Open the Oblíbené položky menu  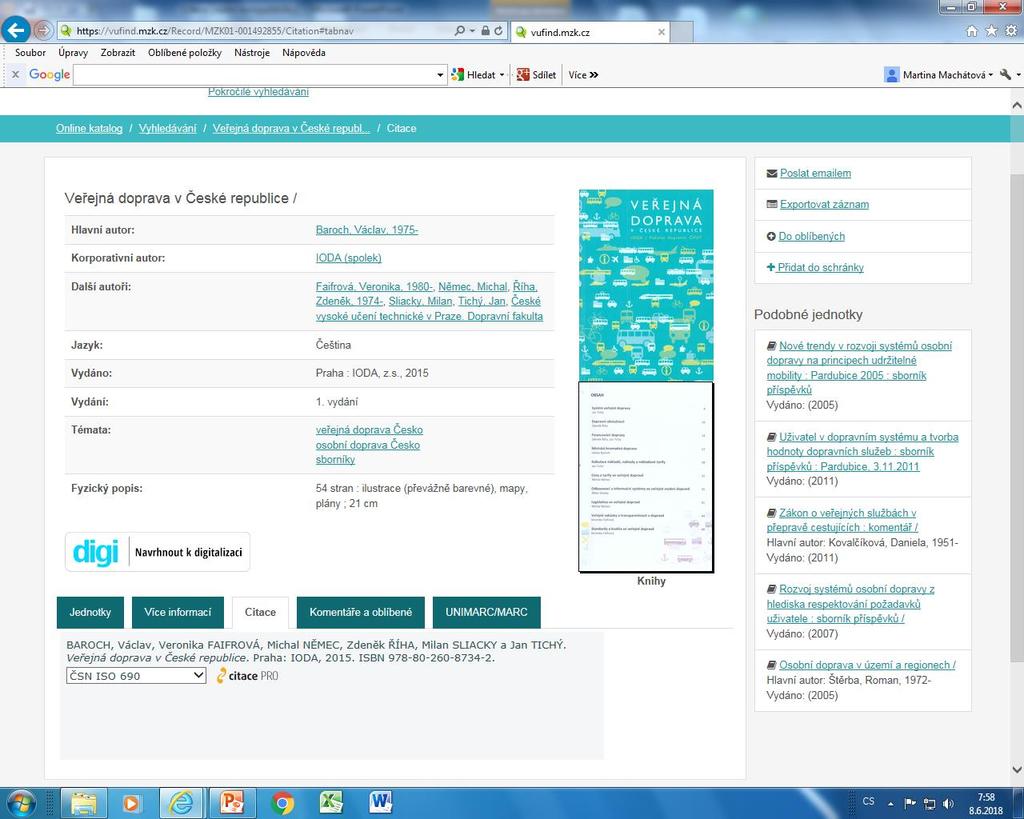[185, 52]
